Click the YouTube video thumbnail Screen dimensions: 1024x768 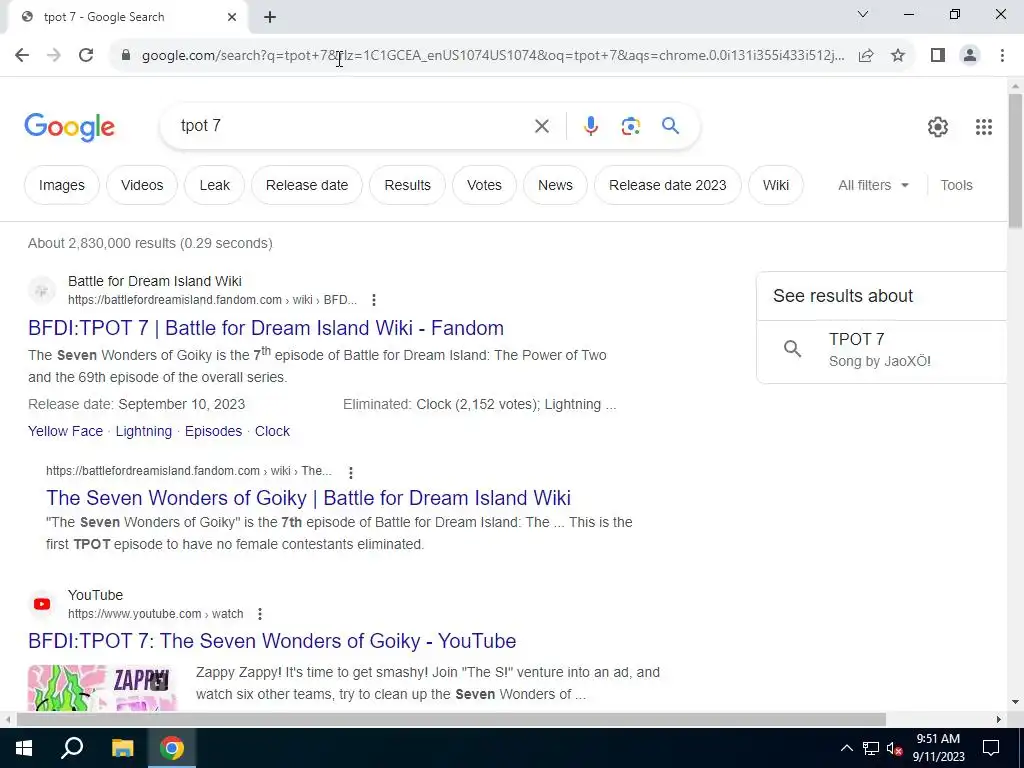tap(102, 688)
